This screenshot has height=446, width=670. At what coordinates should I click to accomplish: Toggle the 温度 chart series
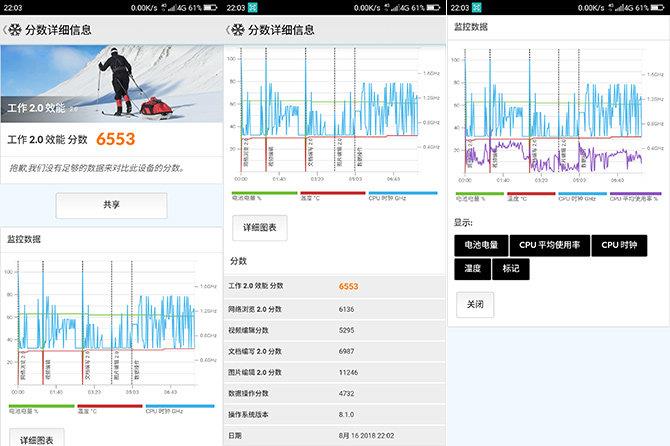pyautogui.click(x=472, y=269)
